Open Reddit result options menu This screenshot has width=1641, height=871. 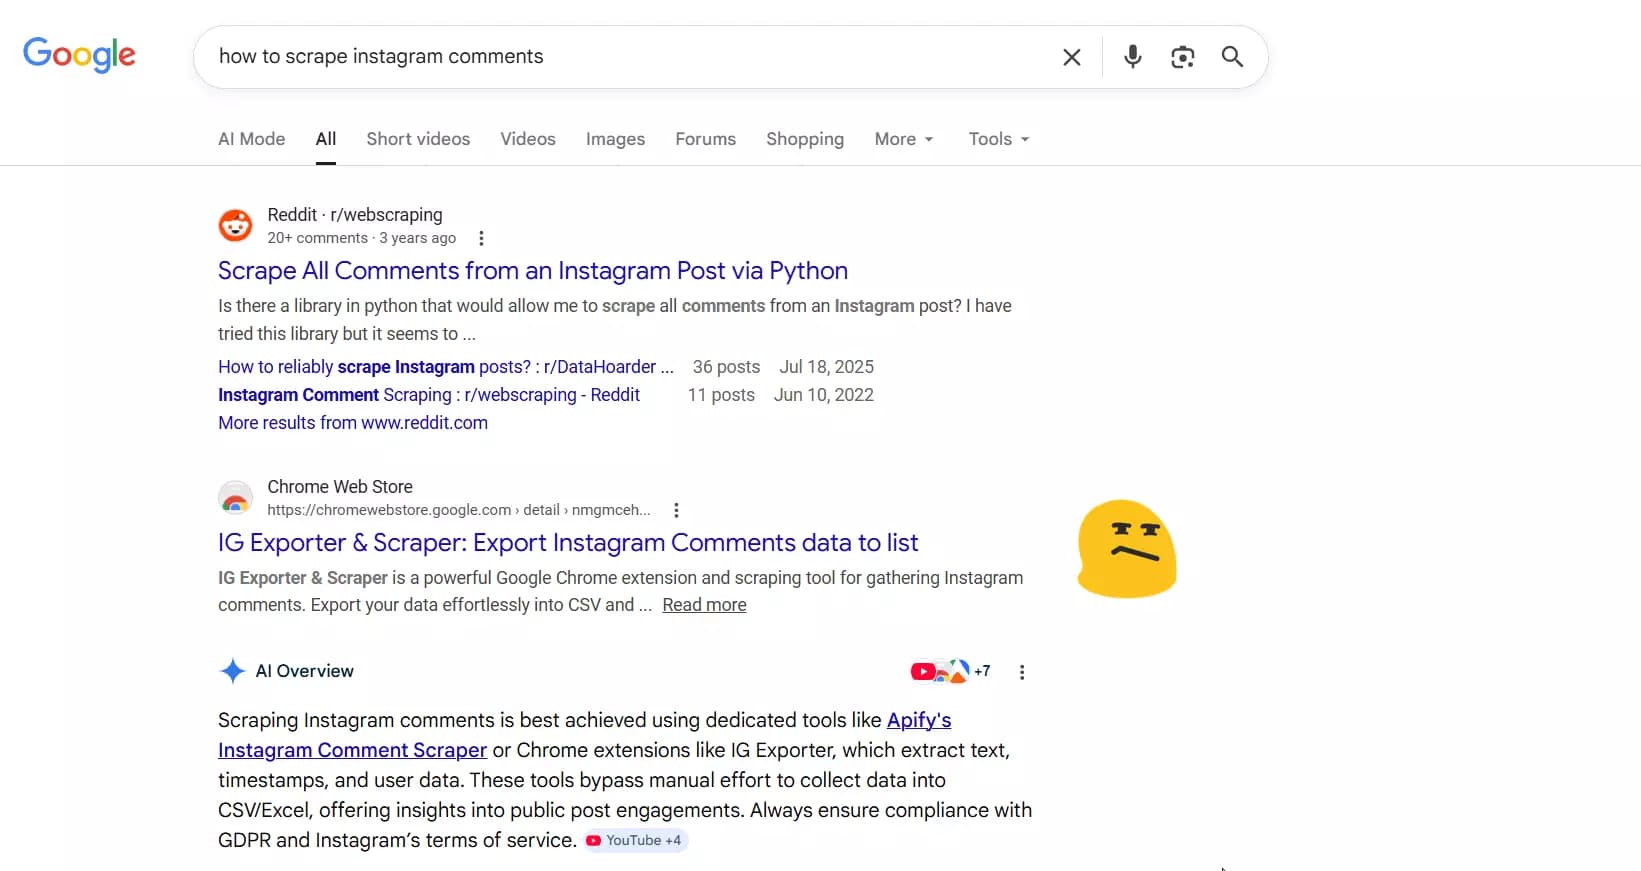pyautogui.click(x=481, y=238)
